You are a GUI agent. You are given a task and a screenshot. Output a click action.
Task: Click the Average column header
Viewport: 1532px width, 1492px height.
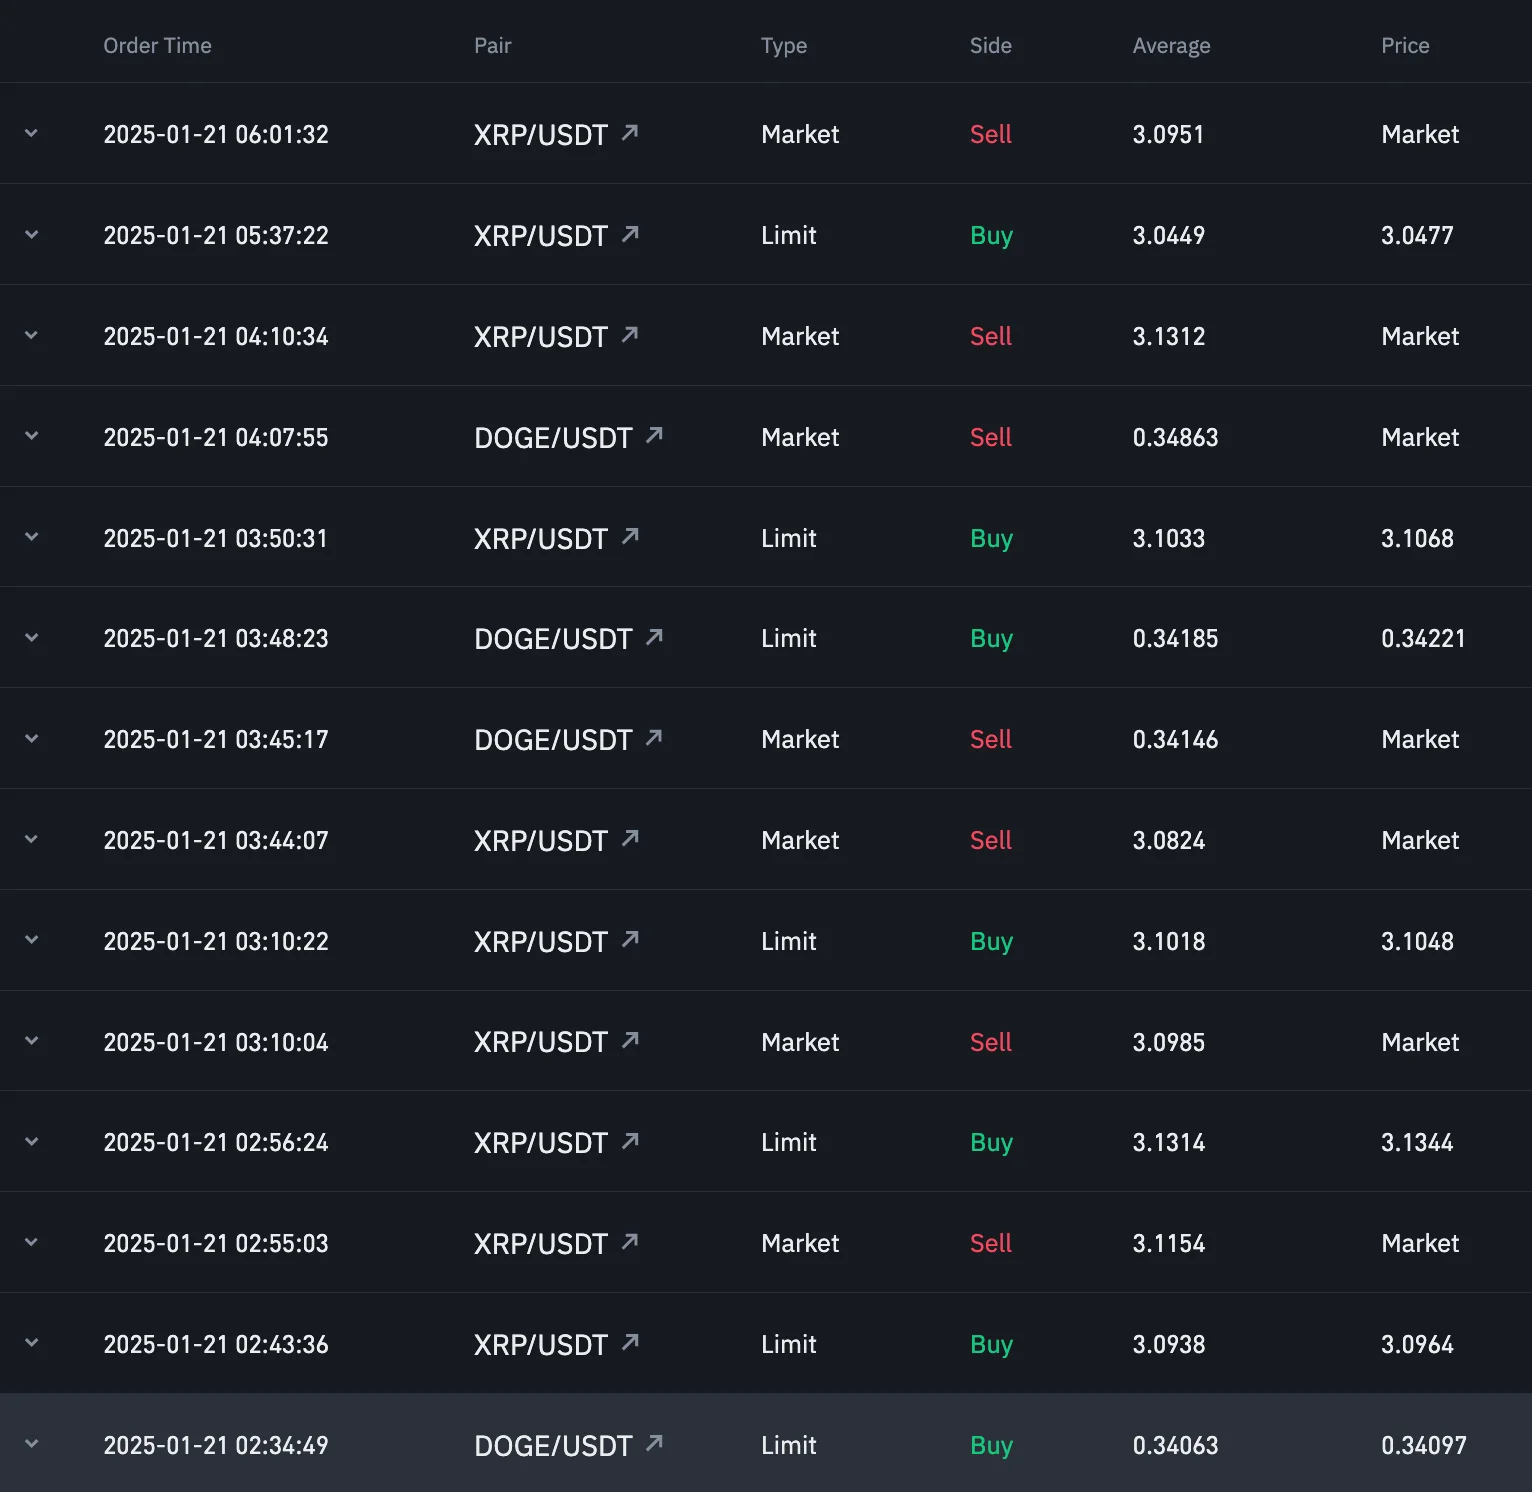tap(1171, 46)
